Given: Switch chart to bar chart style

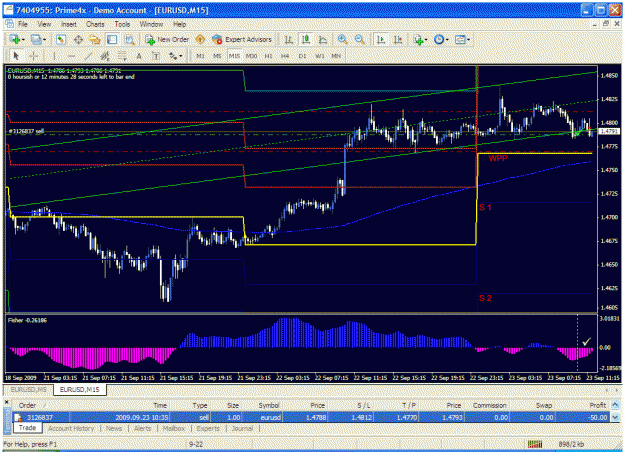Looking at the screenshot, I should tap(289, 39).
